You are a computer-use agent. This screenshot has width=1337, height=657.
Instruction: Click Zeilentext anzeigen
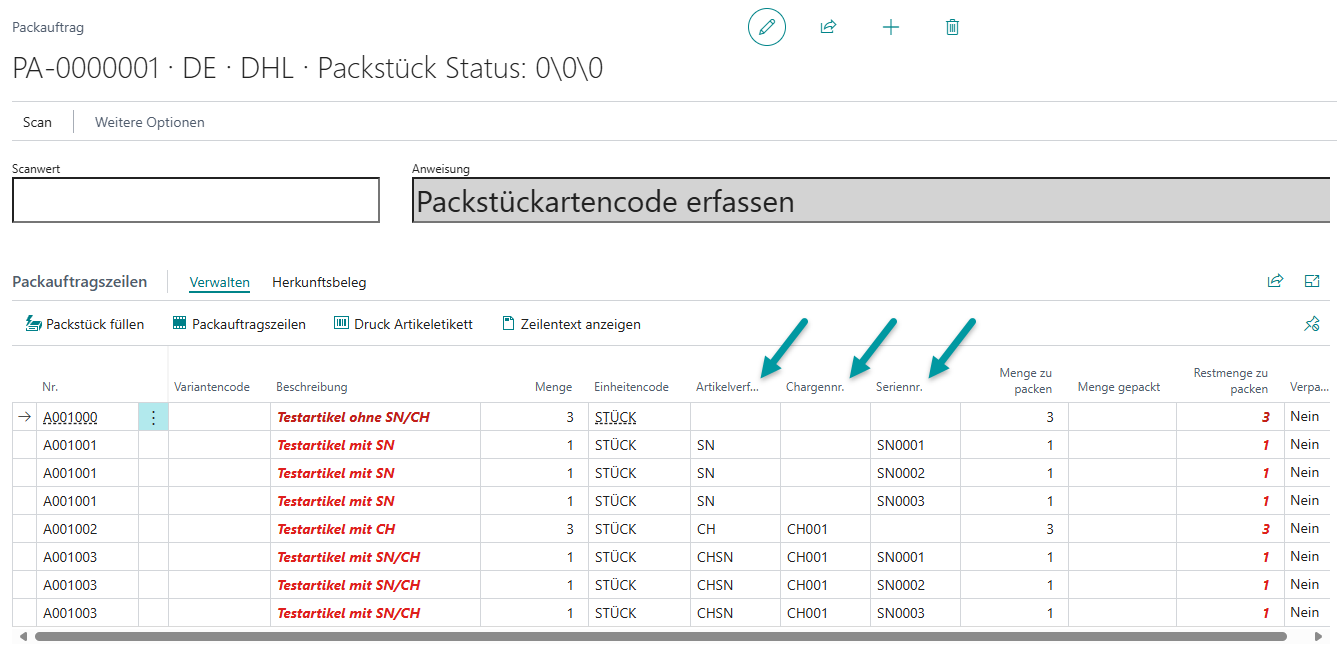pos(571,324)
